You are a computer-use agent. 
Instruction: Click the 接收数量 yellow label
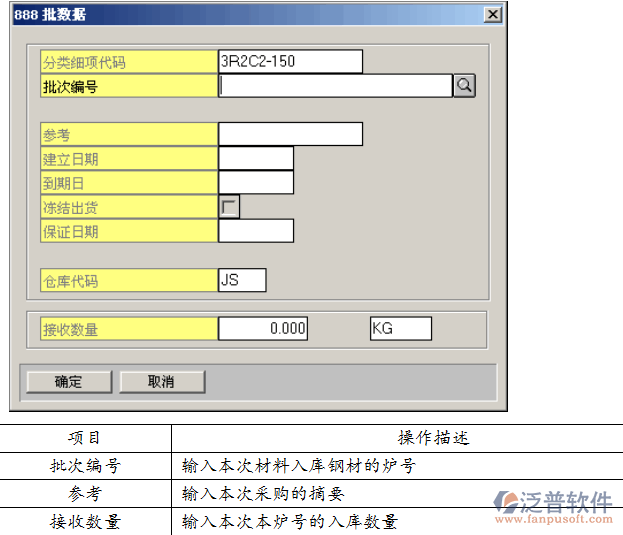point(129,329)
